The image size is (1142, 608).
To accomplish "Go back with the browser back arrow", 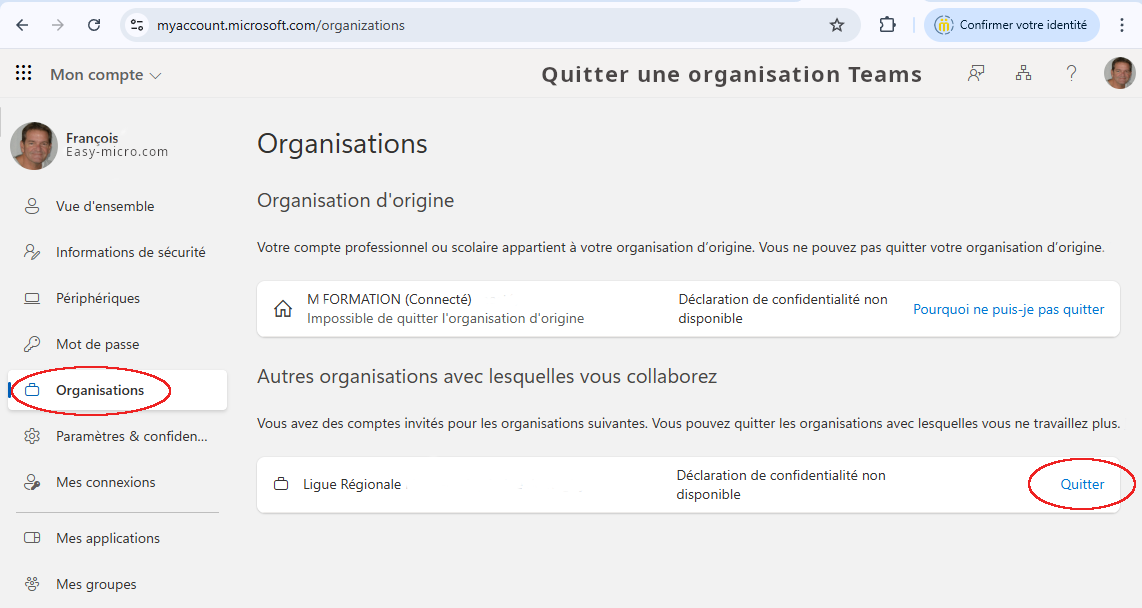I will click(x=23, y=25).
